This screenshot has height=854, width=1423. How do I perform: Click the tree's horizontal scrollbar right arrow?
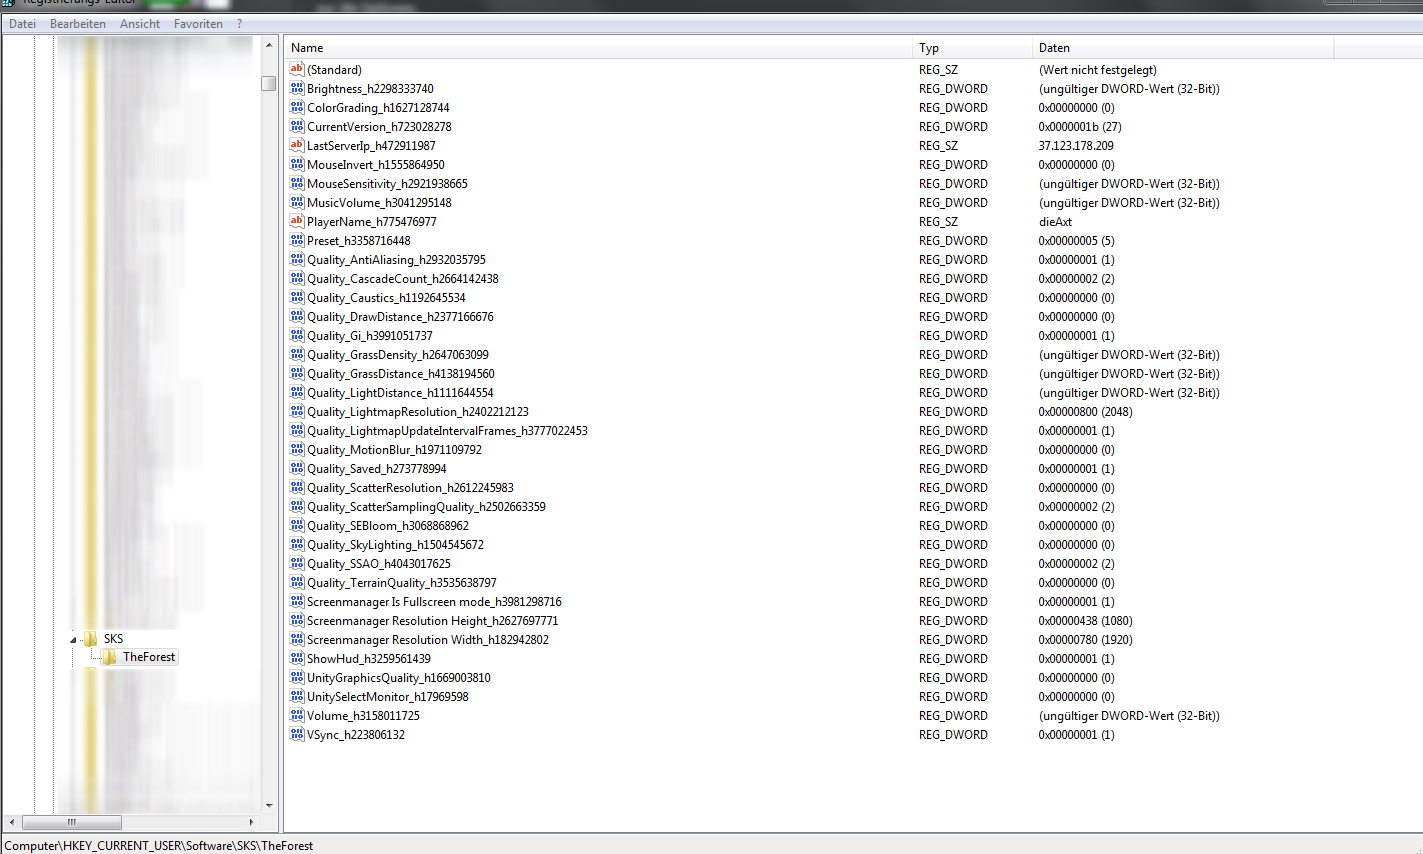[x=251, y=822]
